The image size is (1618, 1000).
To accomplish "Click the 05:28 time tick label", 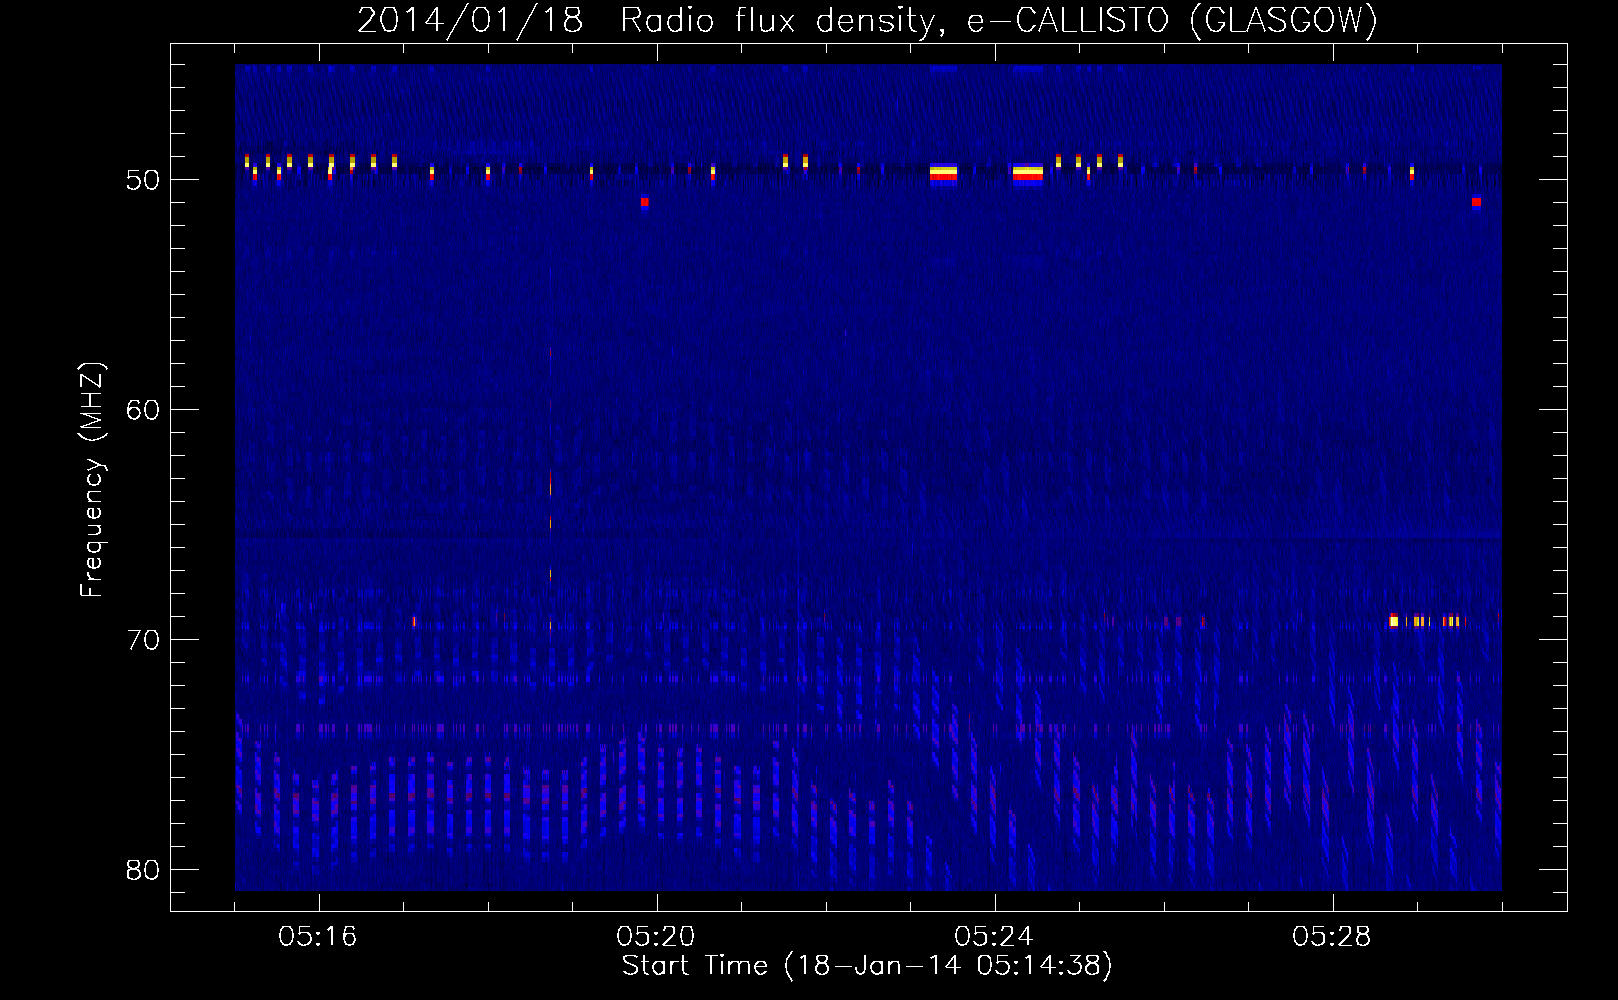I will (x=1332, y=937).
